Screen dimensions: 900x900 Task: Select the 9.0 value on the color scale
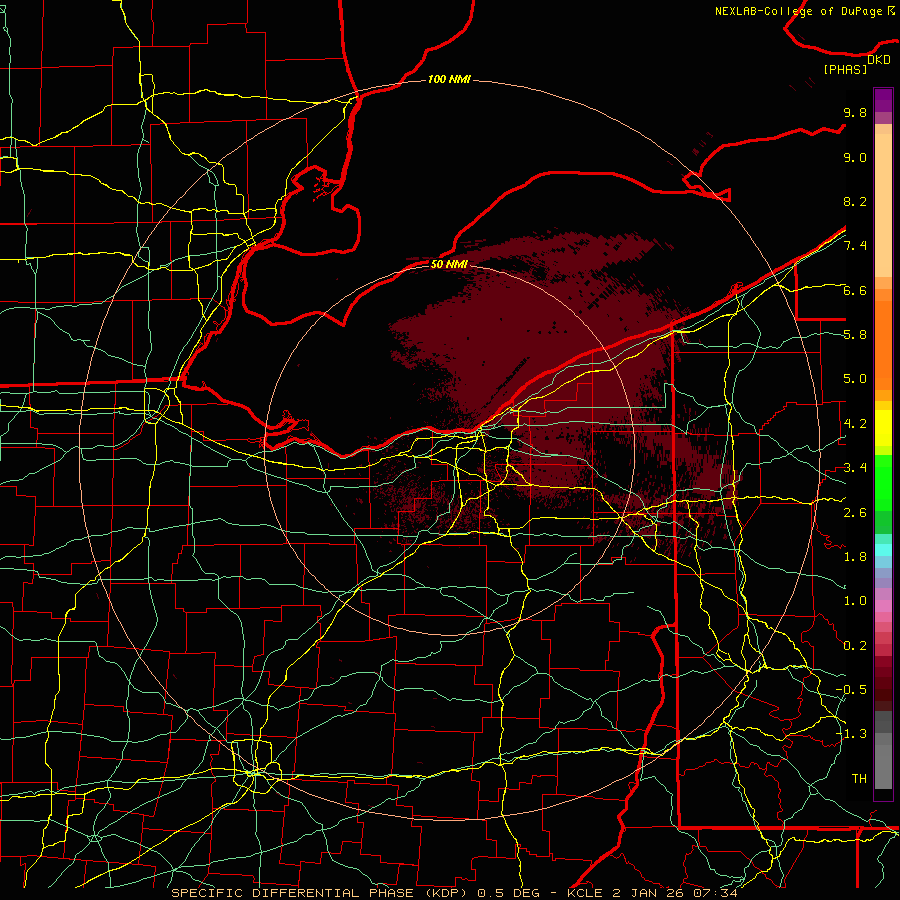coord(855,157)
